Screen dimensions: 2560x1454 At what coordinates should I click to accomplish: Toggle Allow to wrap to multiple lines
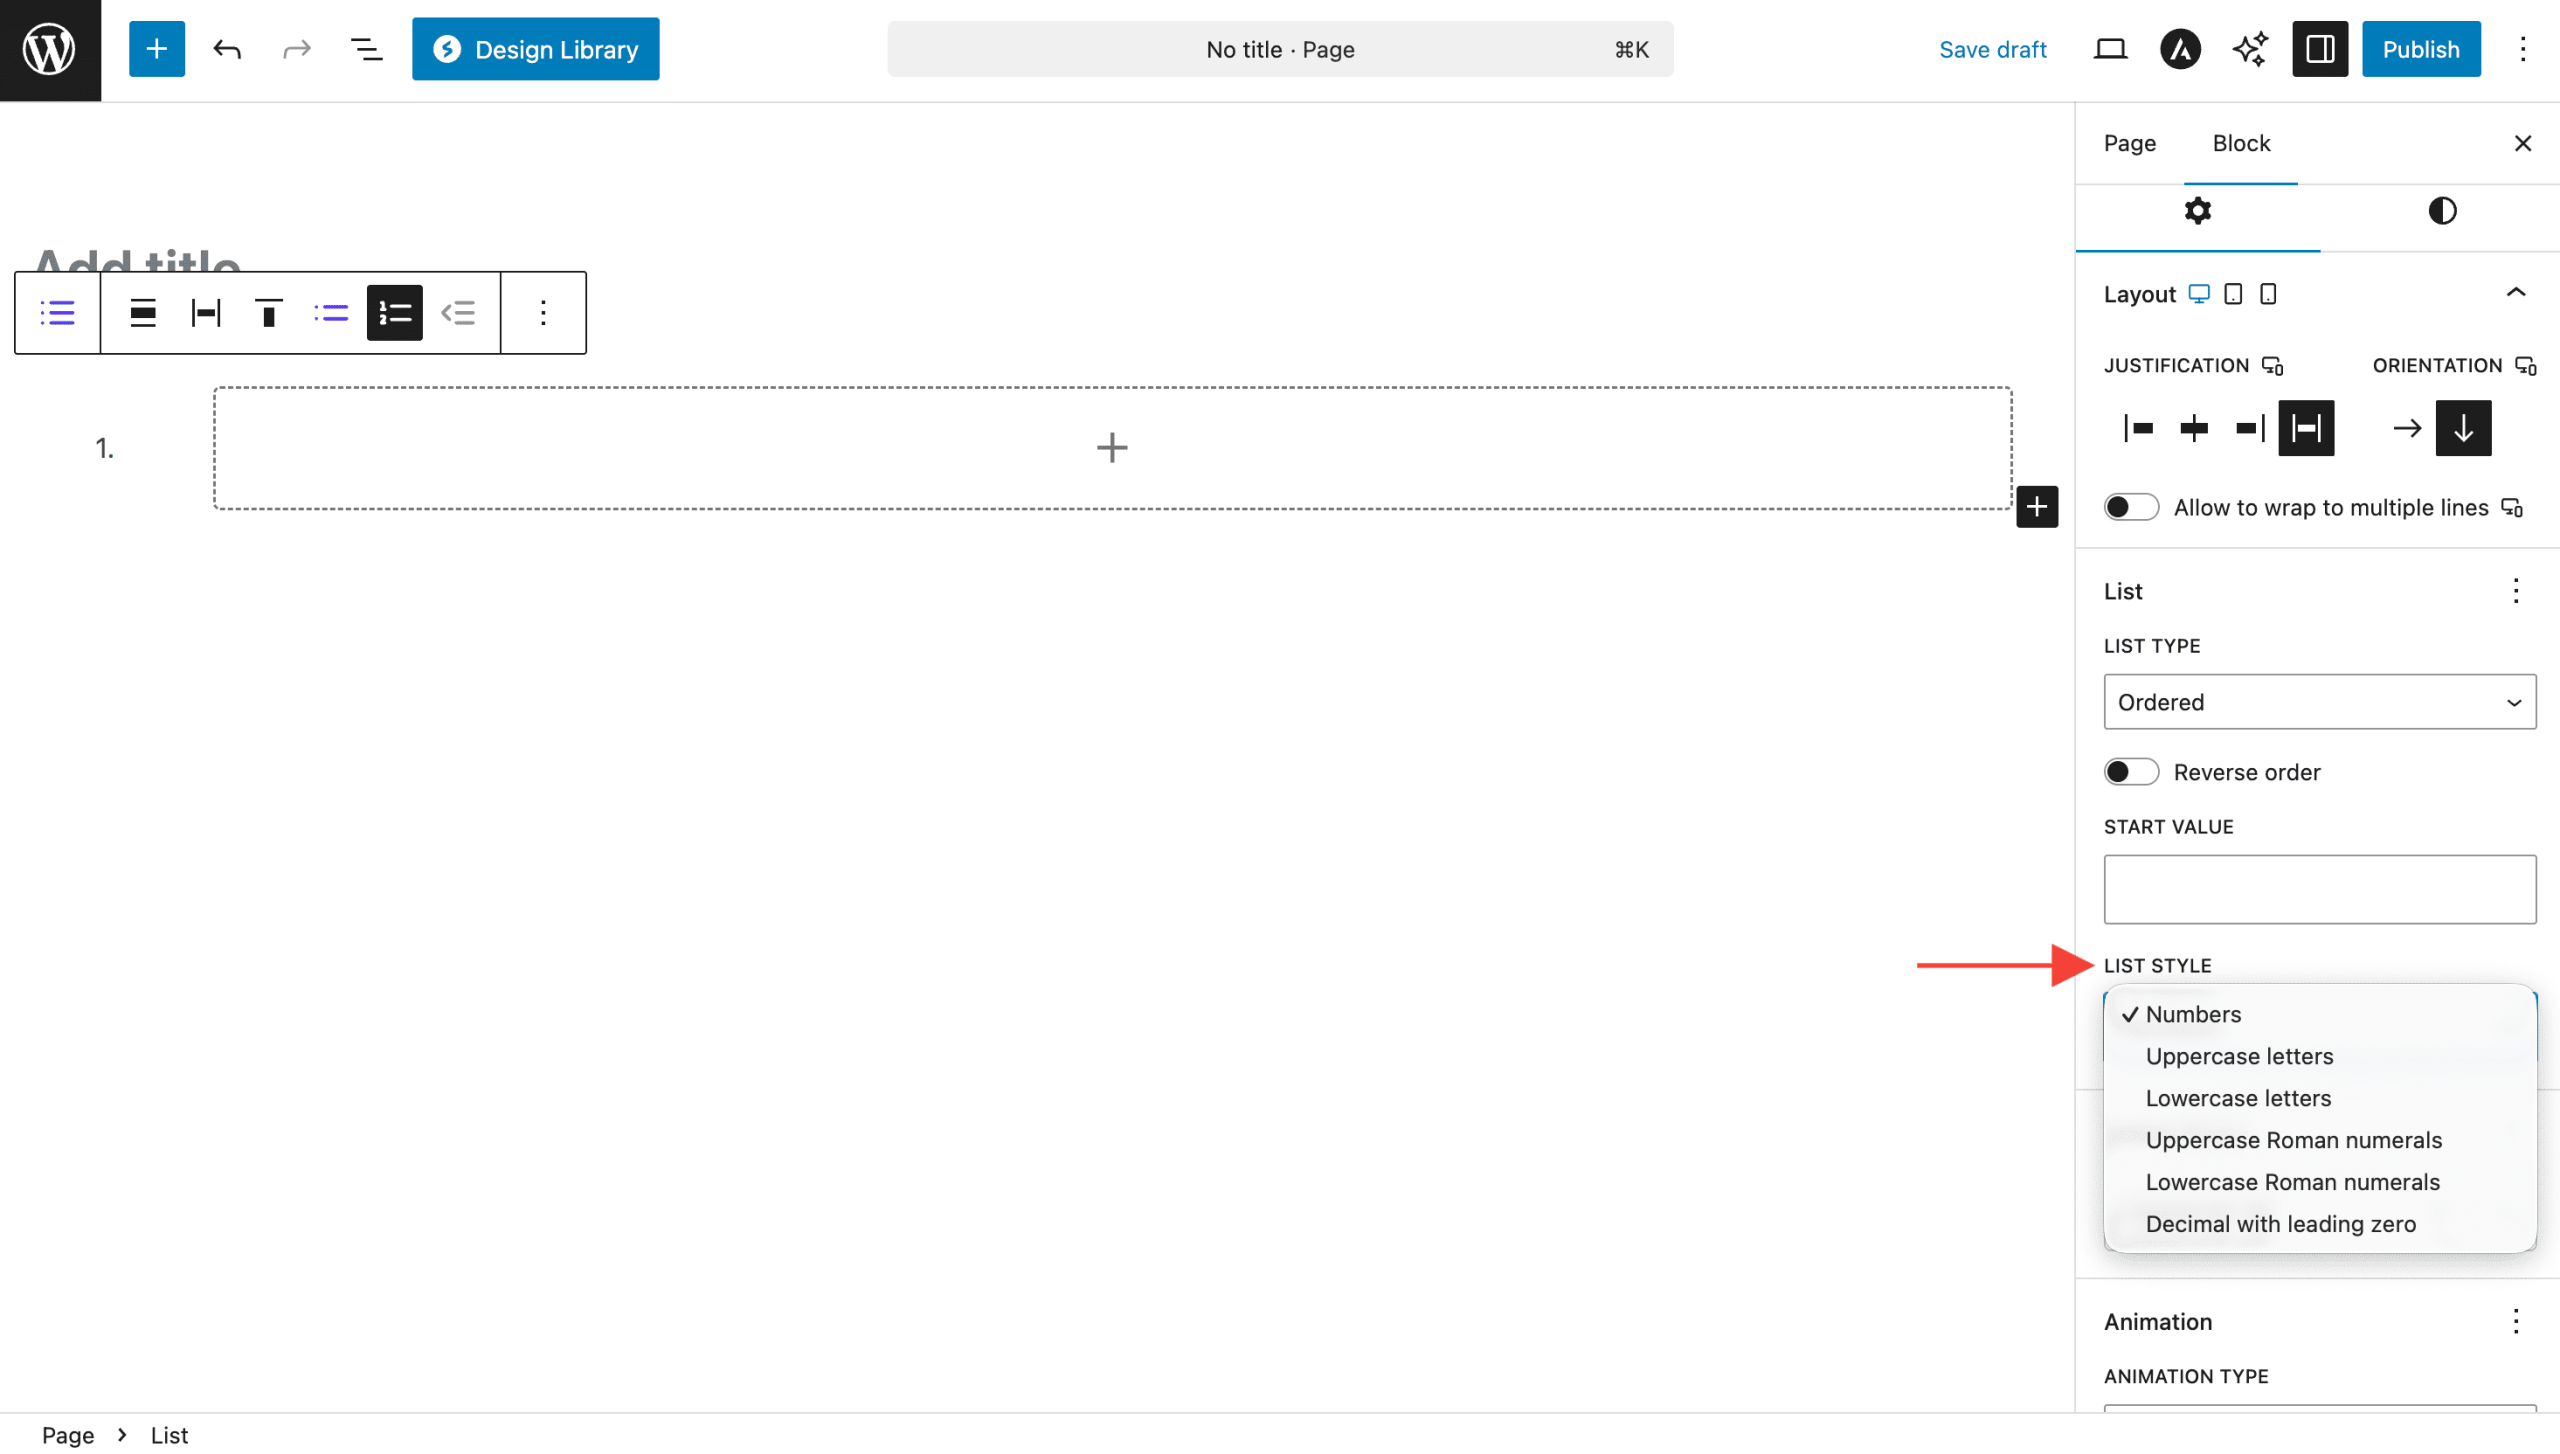[2131, 508]
